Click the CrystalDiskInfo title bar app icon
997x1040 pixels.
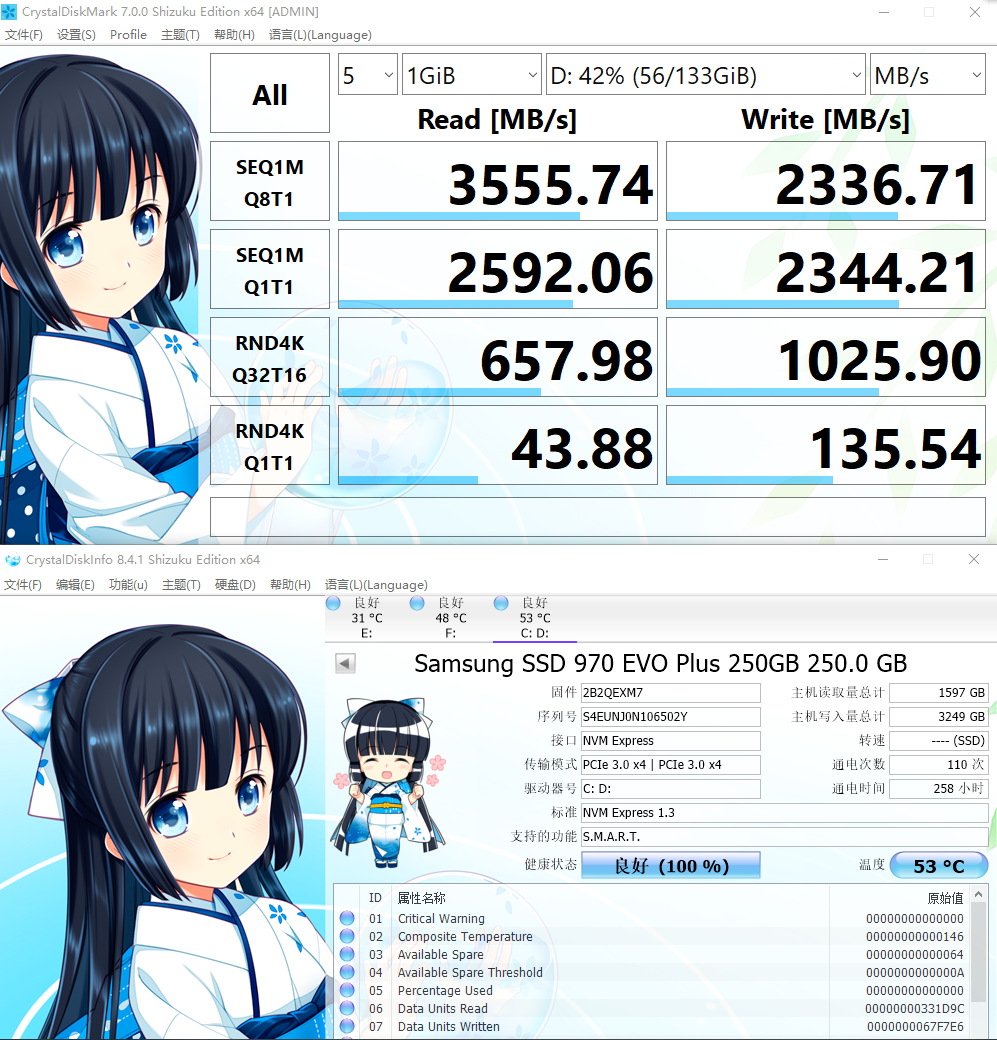tap(12, 560)
